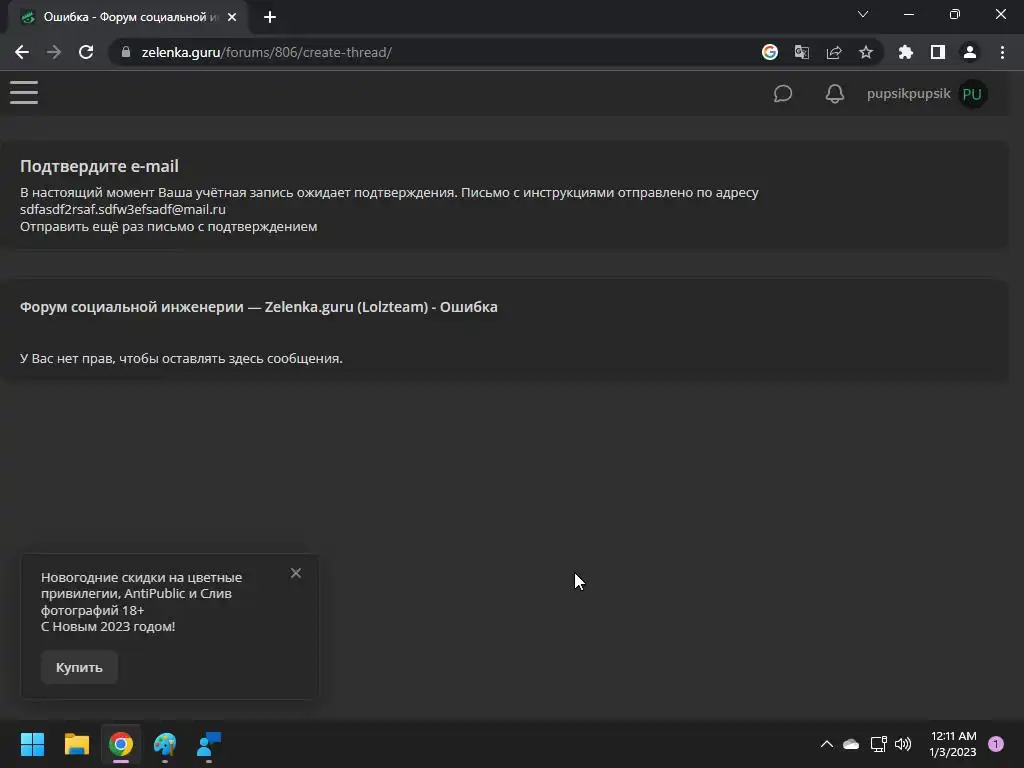Screen dimensions: 1024x768
Task: Click Отправить ещё раз письмо с подтверждением
Action: point(168,227)
